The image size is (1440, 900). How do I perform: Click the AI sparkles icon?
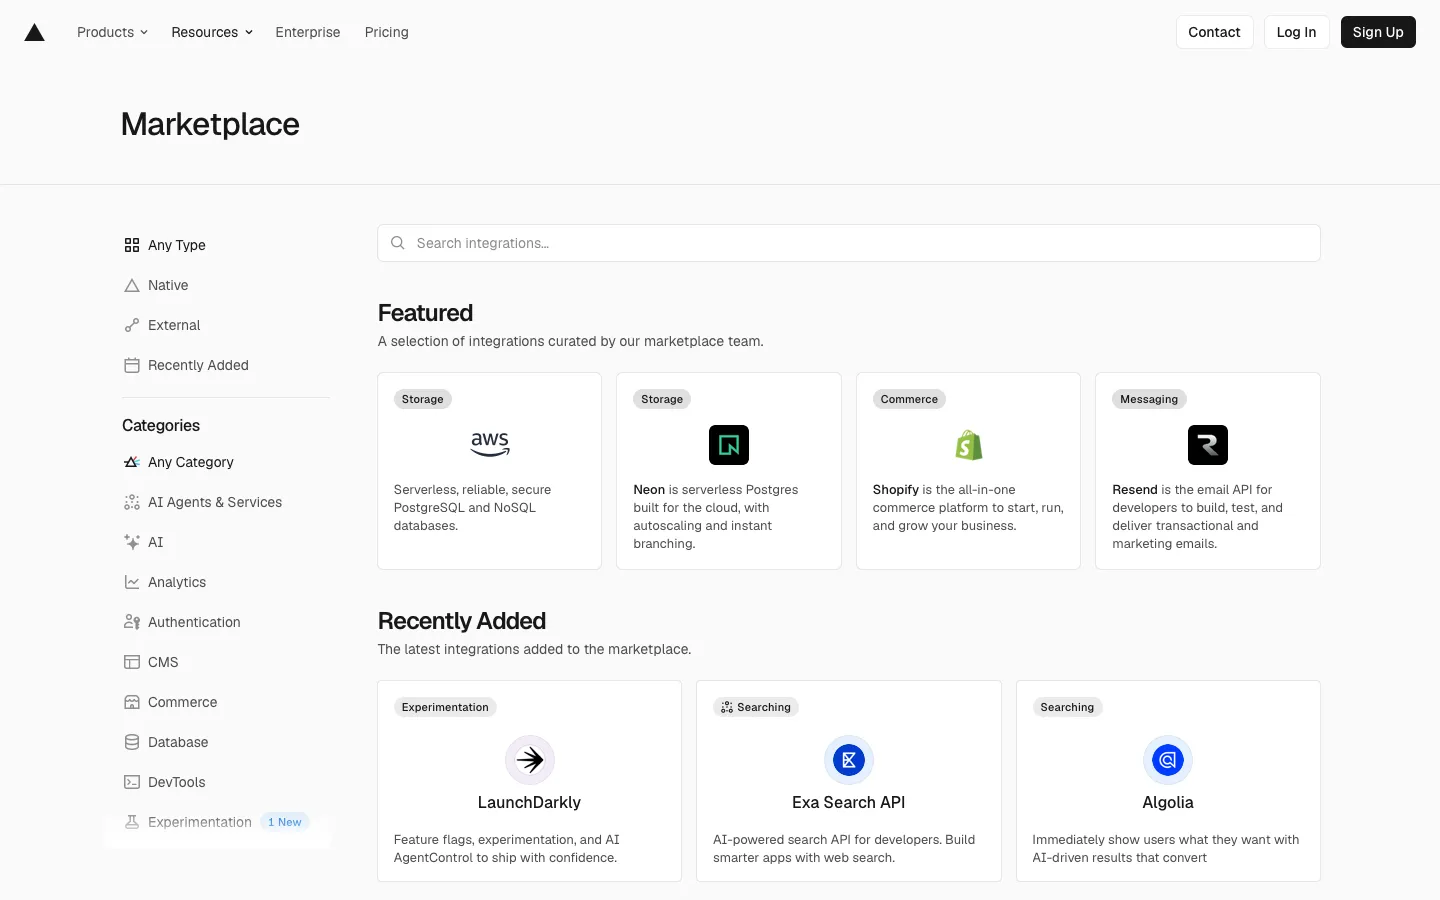coord(132,542)
